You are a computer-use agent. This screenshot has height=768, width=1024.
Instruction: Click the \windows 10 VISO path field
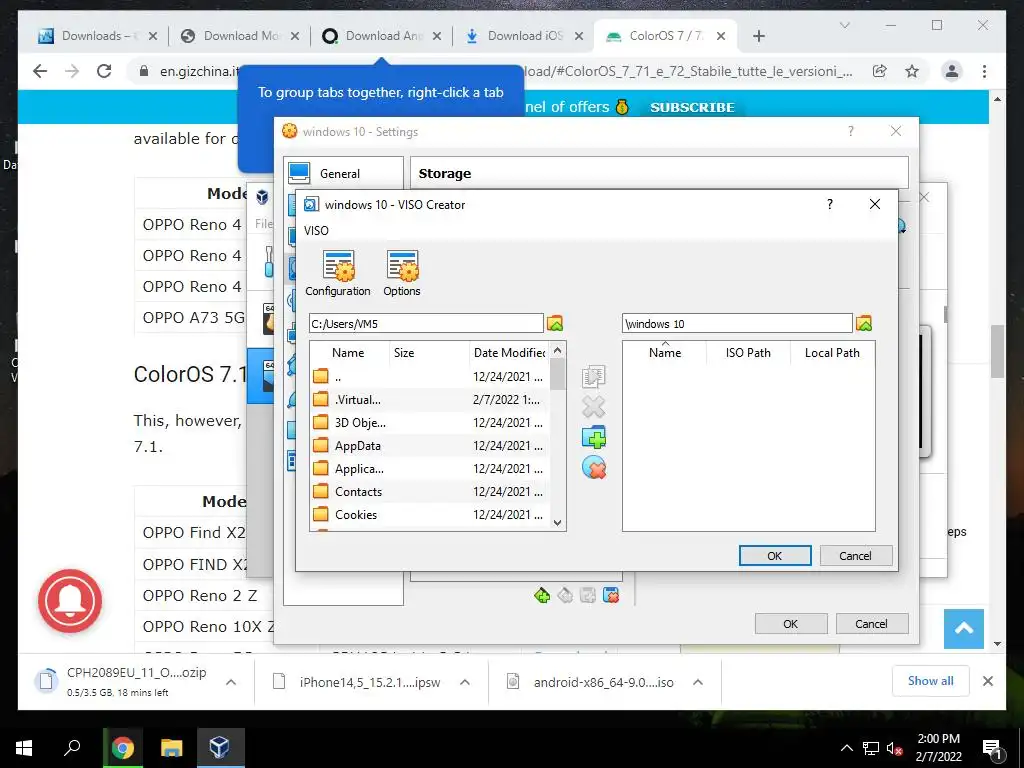(x=737, y=323)
